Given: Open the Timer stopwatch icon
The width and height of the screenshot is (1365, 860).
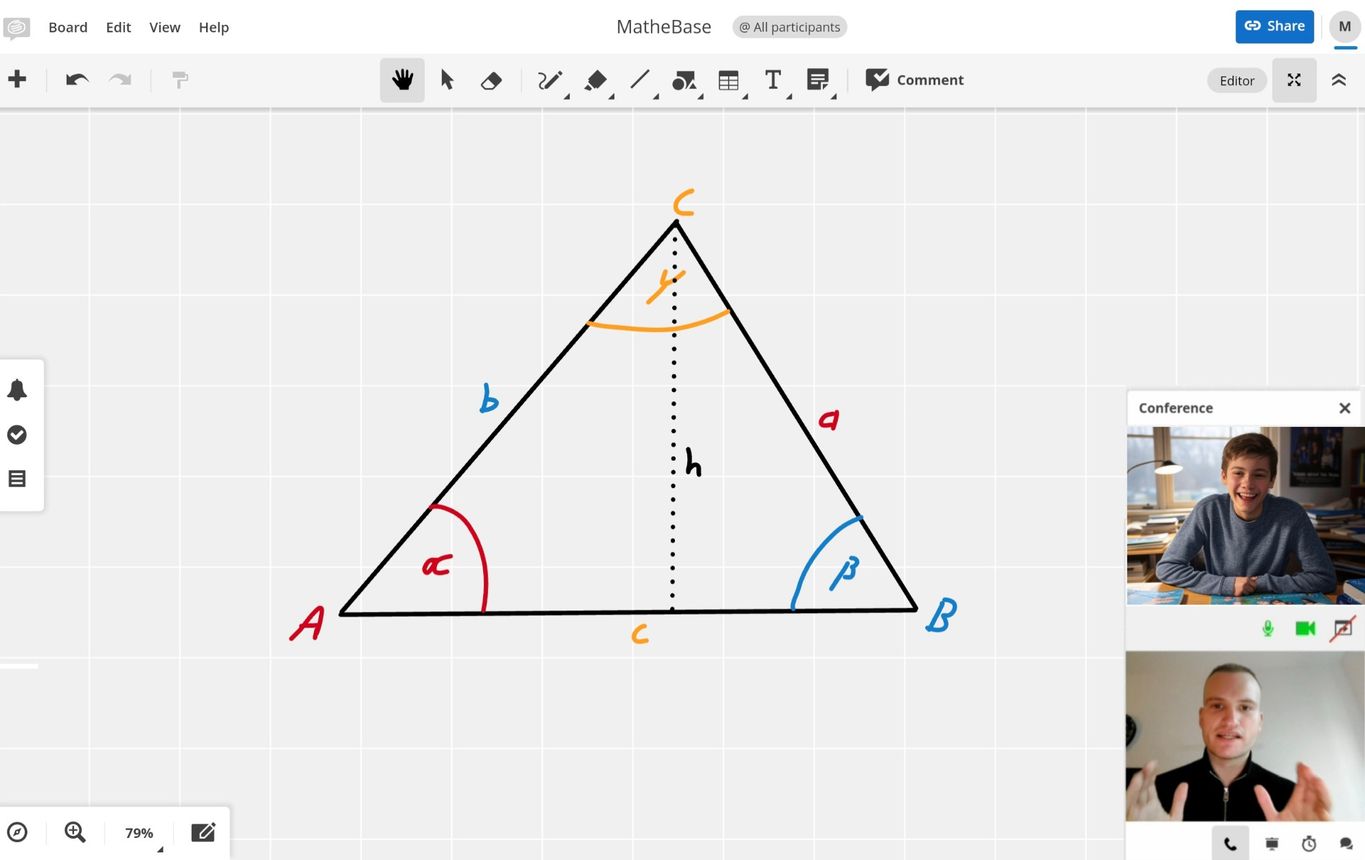Looking at the screenshot, I should pos(1309,844).
